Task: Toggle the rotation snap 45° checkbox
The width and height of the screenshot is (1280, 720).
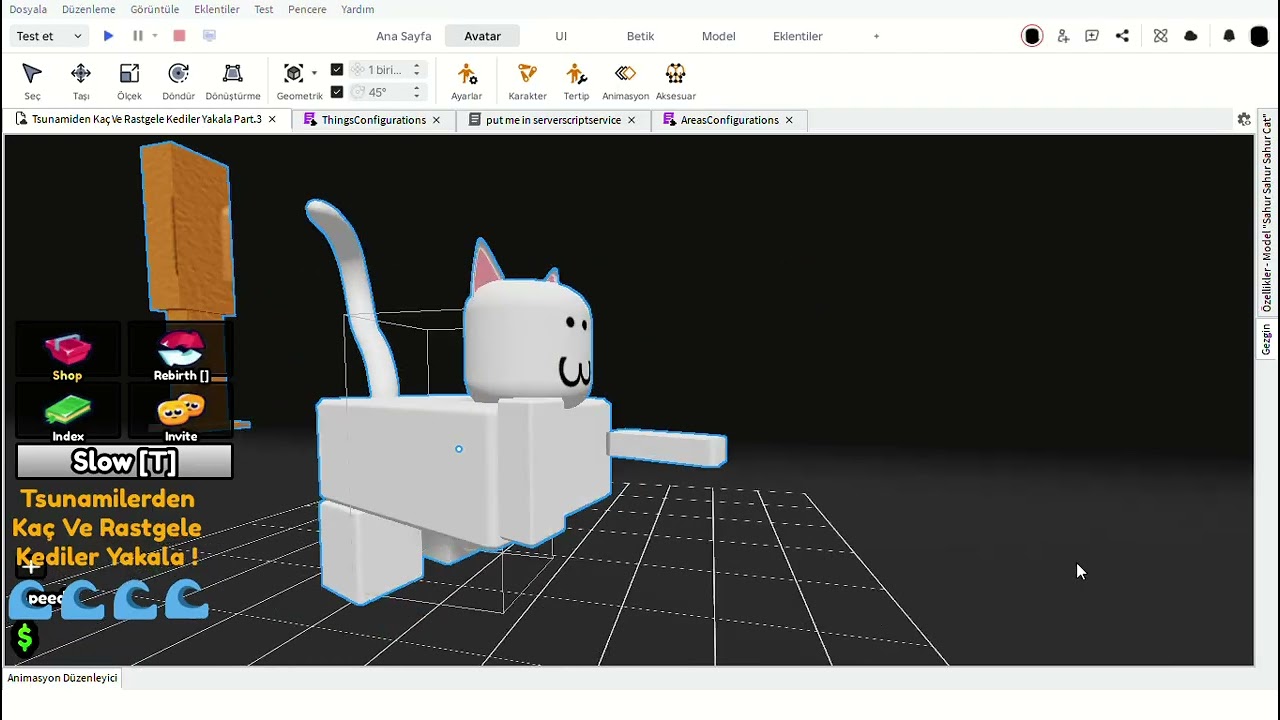Action: (337, 92)
